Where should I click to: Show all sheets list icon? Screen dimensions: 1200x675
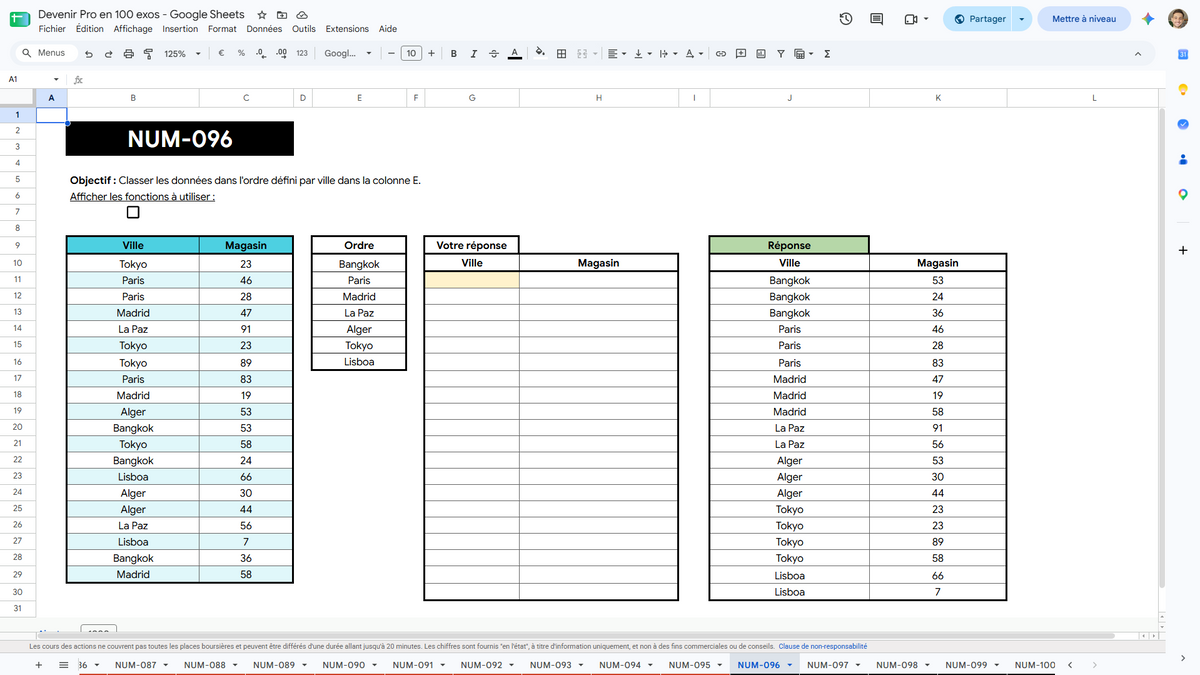[64, 665]
